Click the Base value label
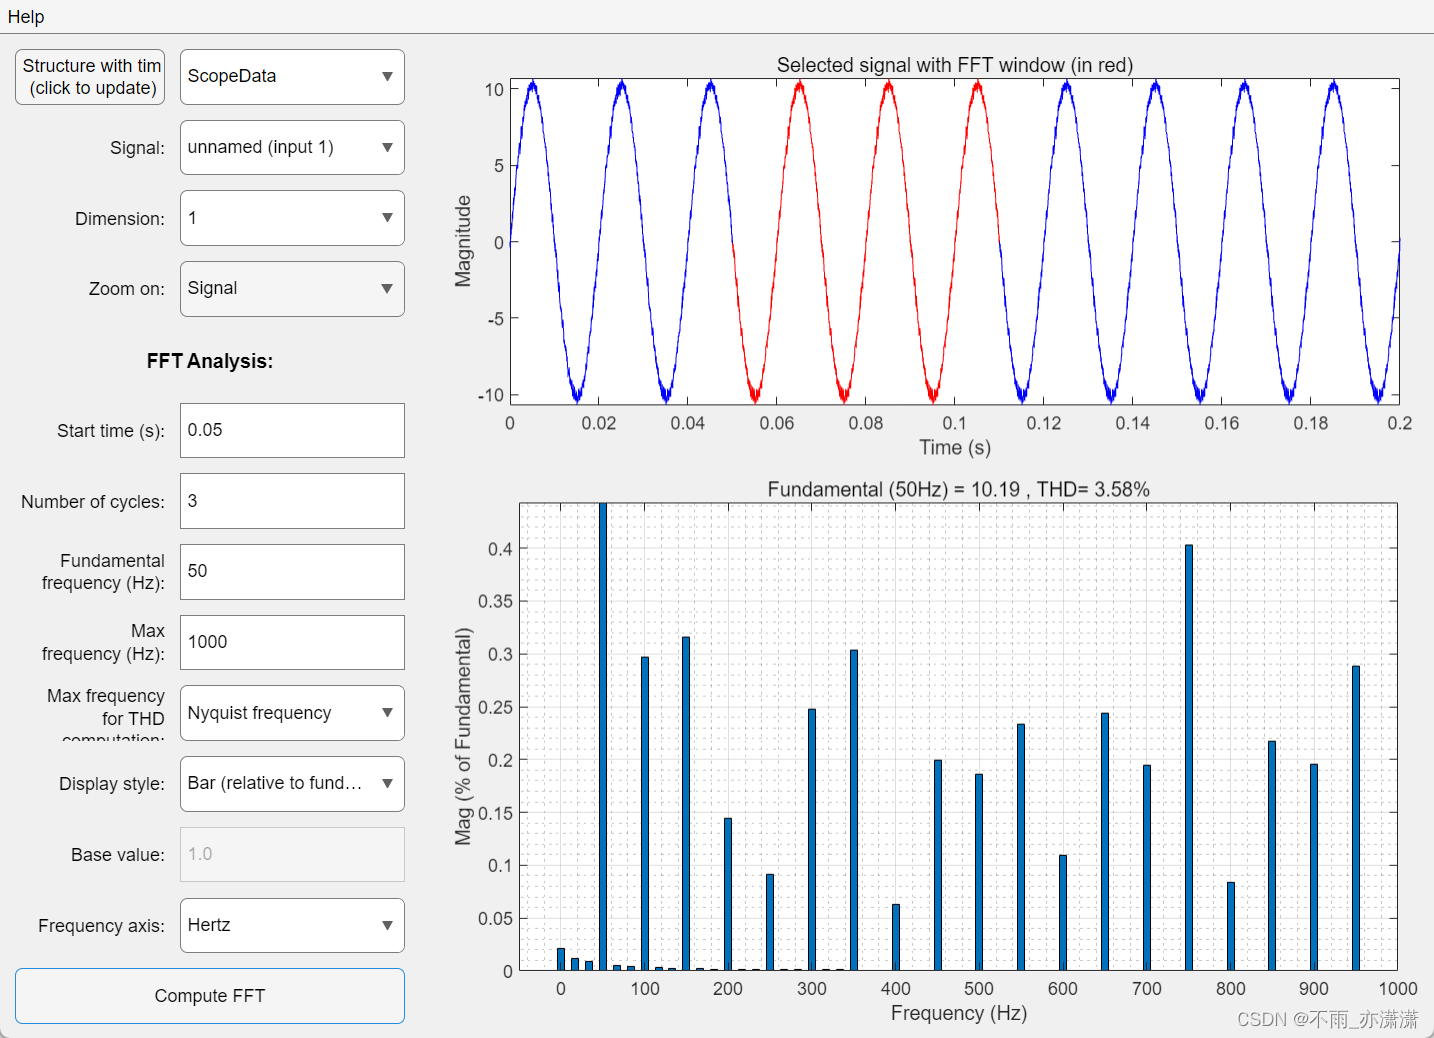1434x1038 pixels. pyautogui.click(x=118, y=855)
